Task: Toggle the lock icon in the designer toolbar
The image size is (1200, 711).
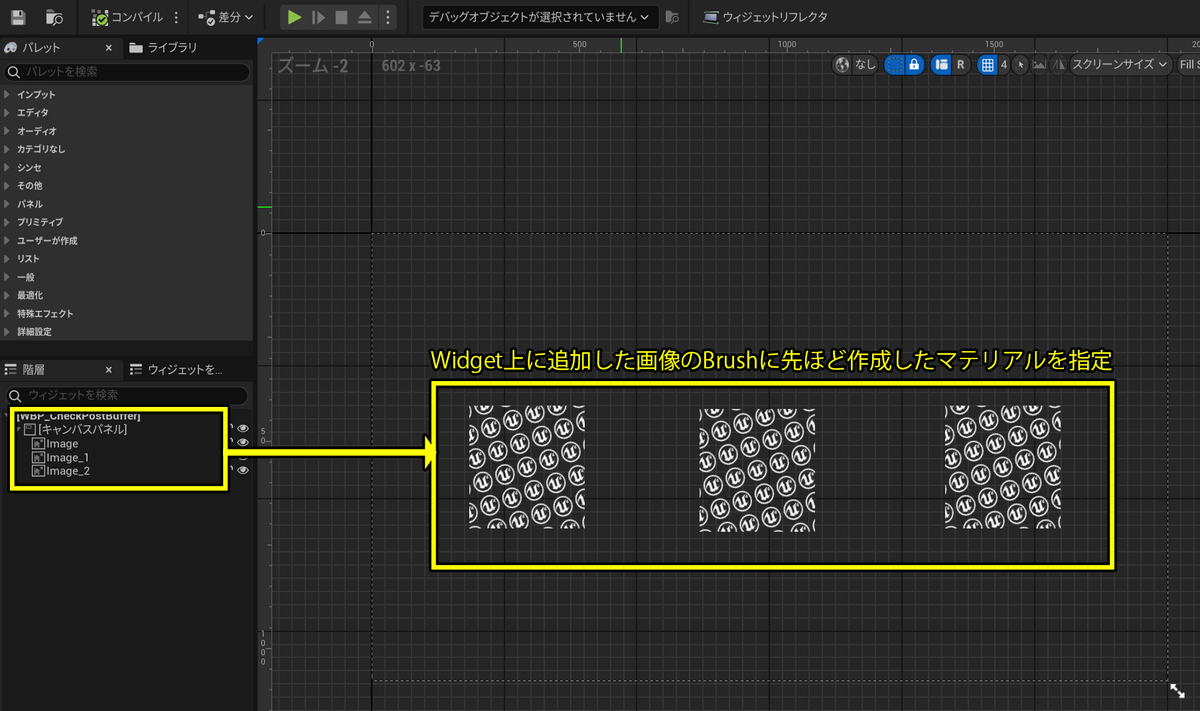Action: pyautogui.click(x=914, y=64)
